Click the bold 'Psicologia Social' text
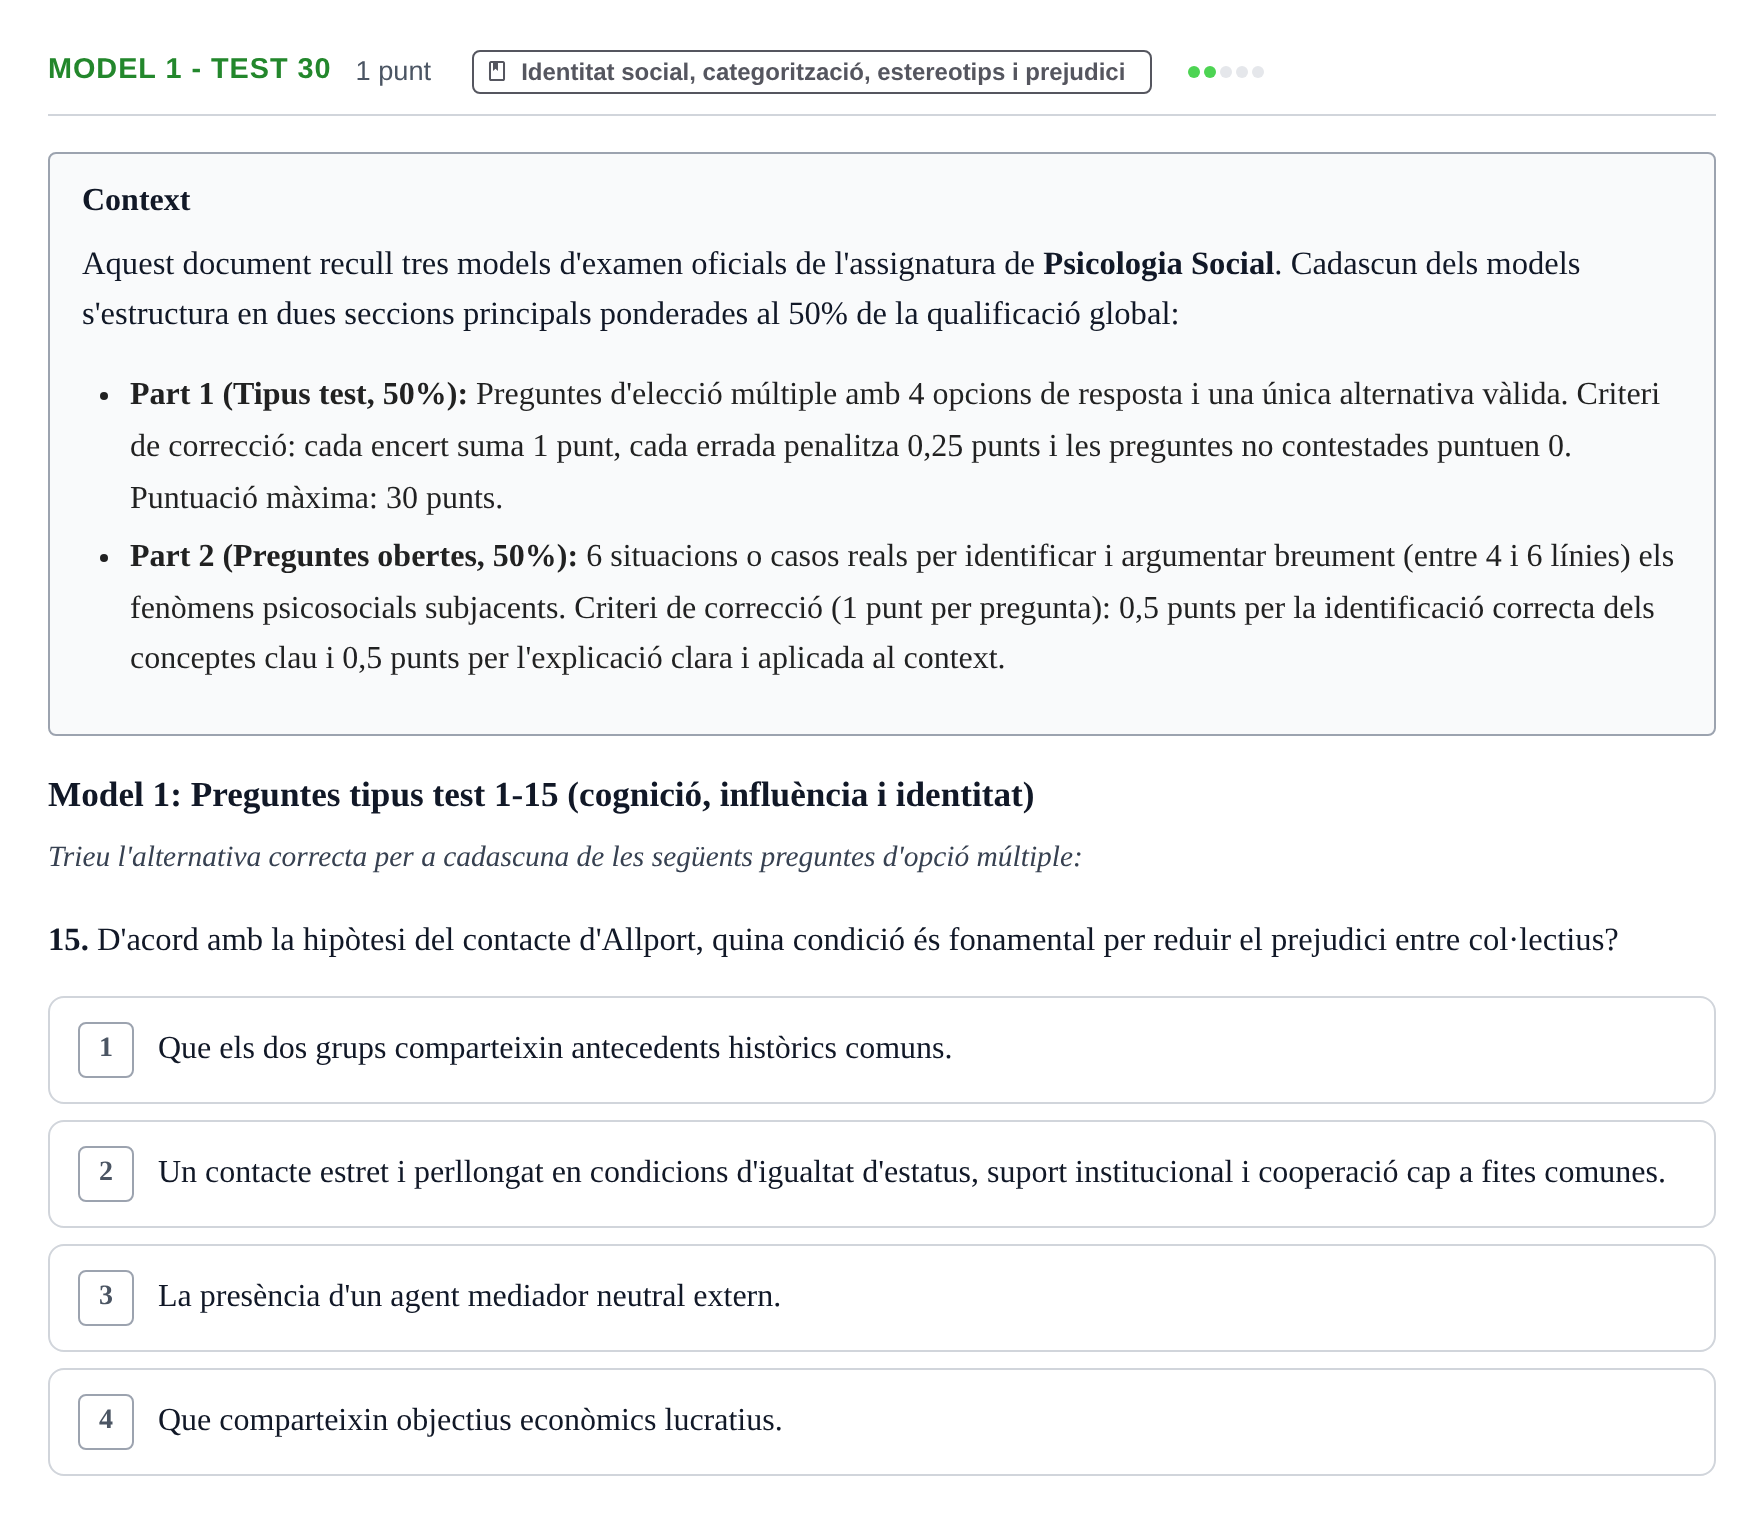Screen dimensions: 1764x1524 coord(1158,264)
